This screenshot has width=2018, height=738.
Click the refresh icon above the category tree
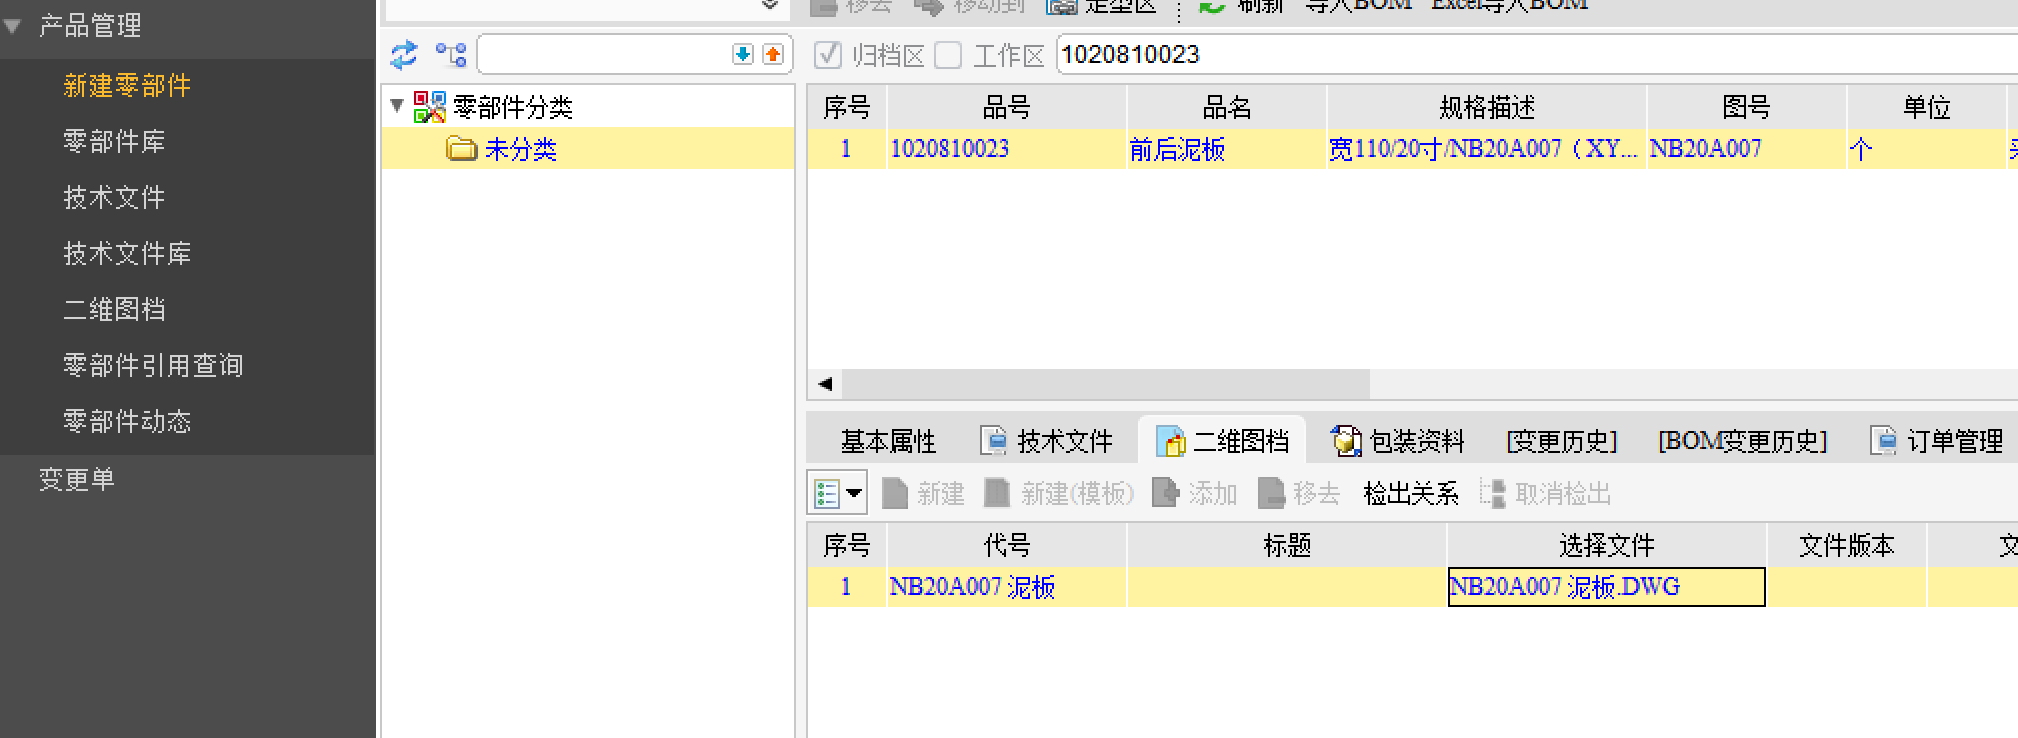[404, 55]
